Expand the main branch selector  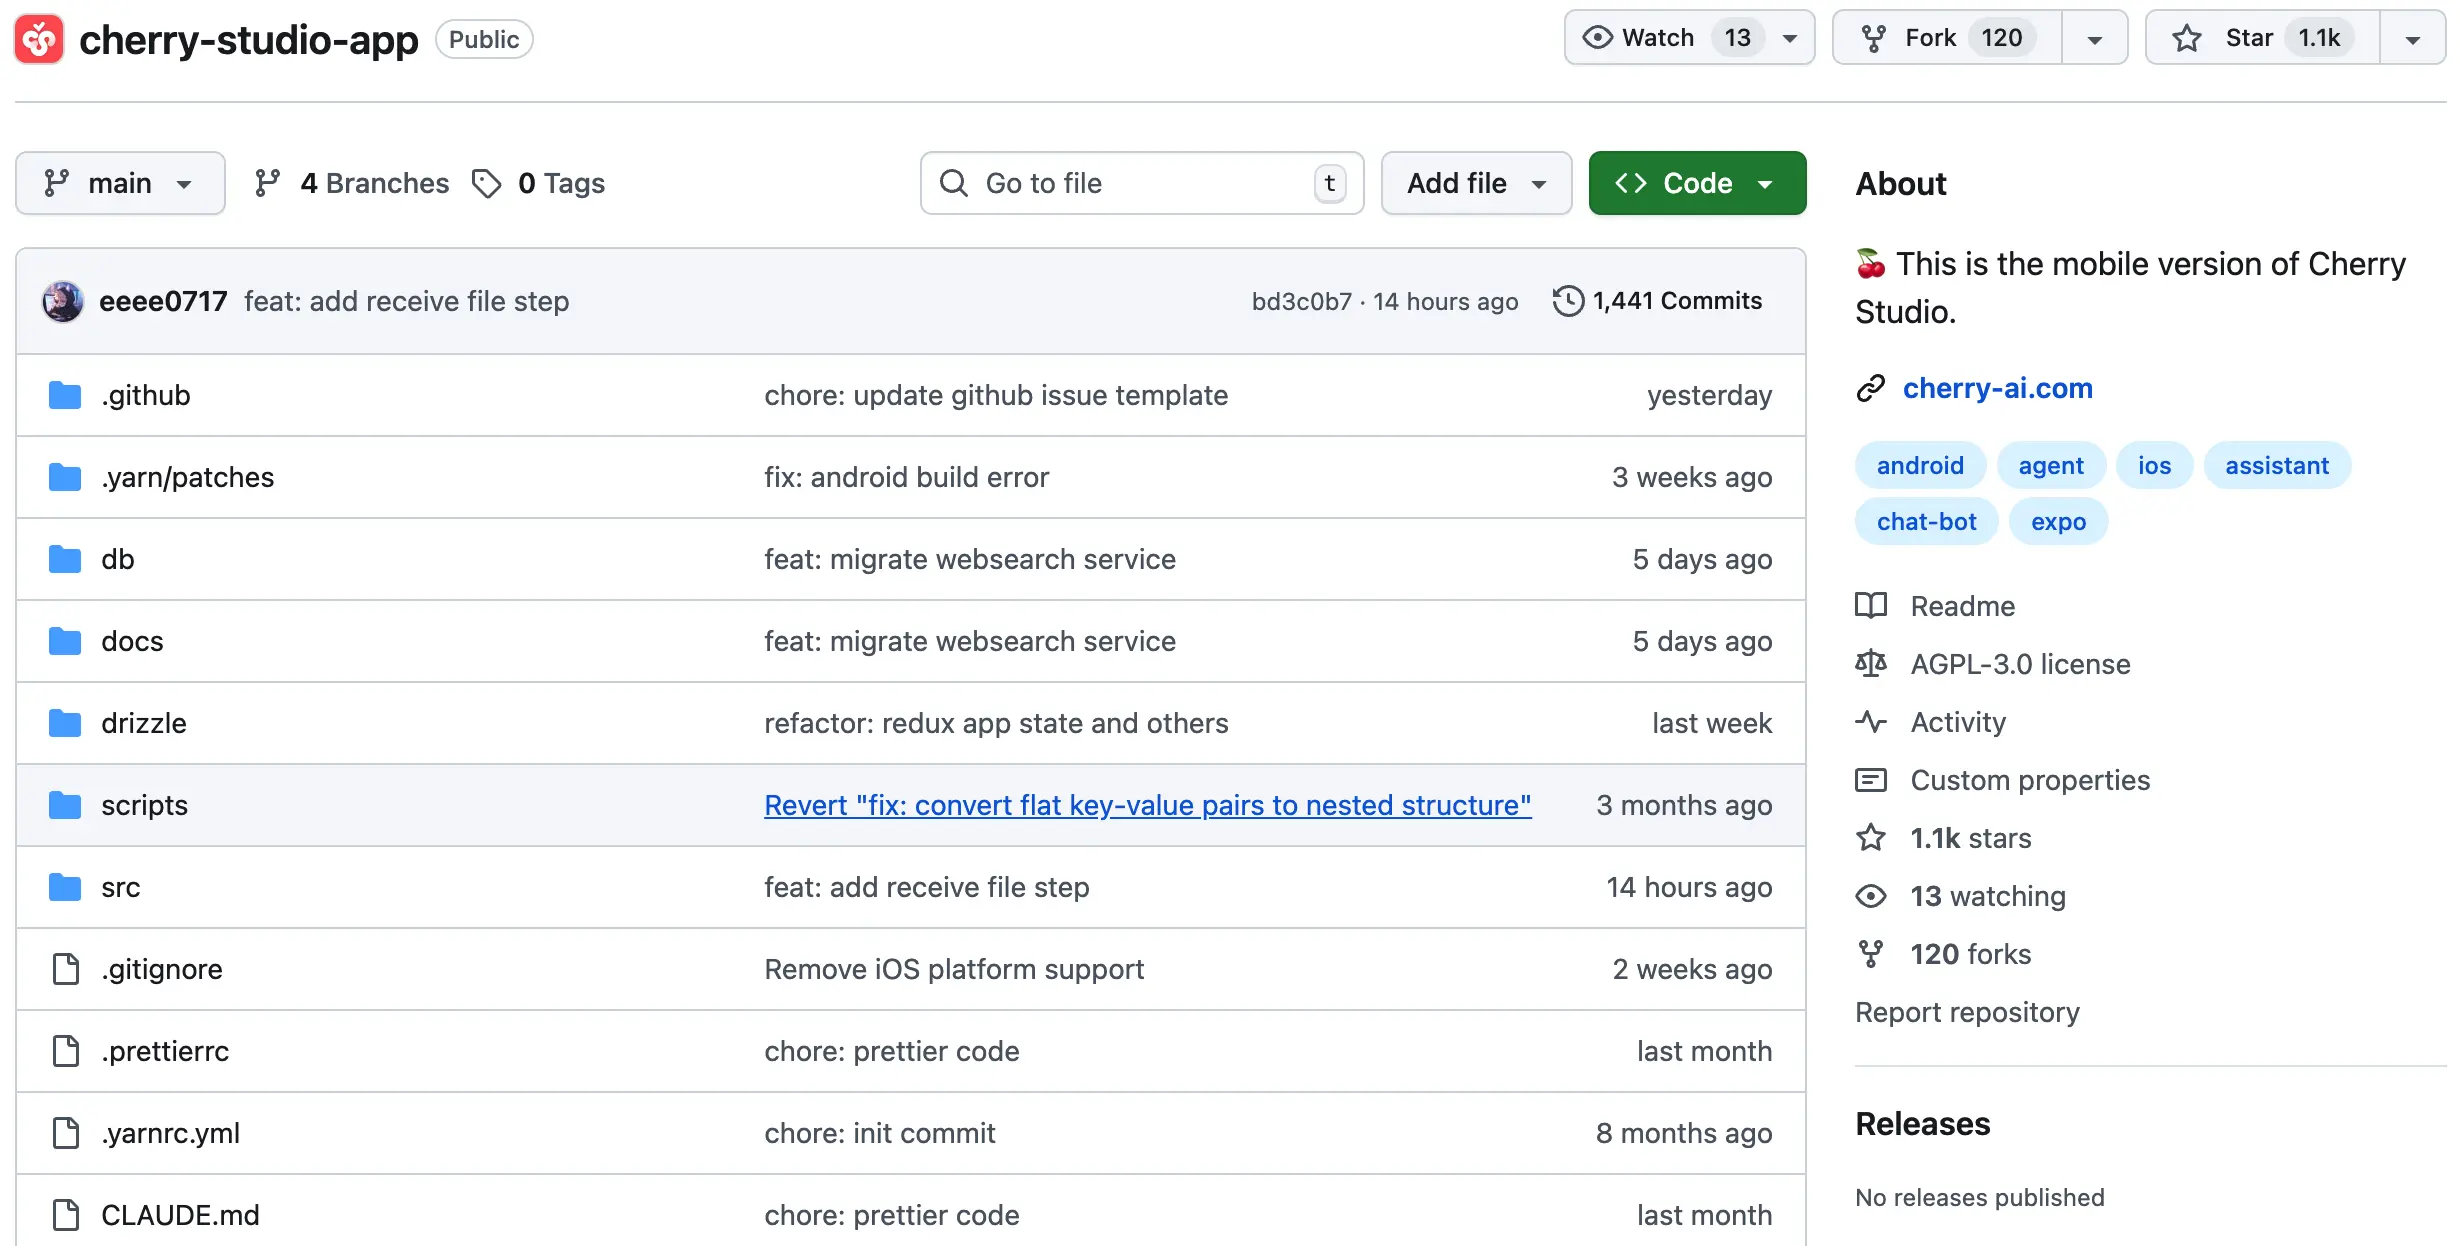pyautogui.click(x=120, y=183)
